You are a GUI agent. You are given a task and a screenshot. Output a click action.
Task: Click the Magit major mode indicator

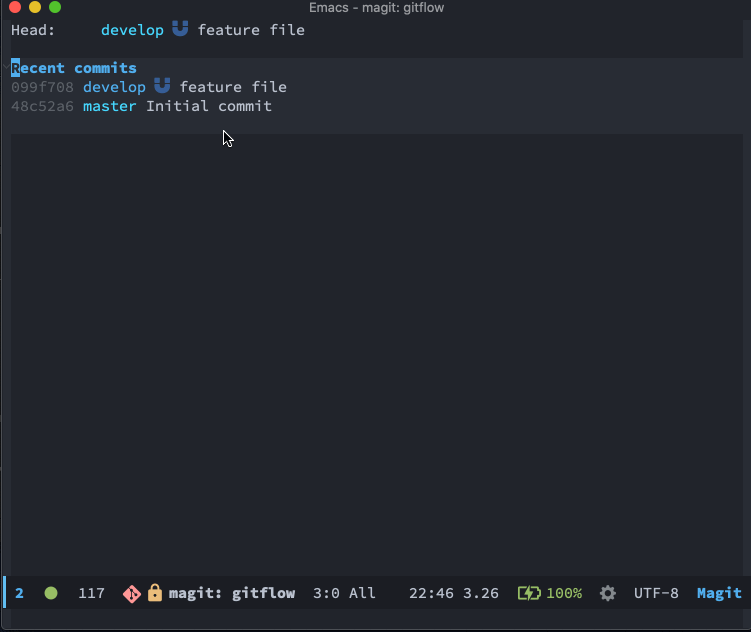coord(719,593)
